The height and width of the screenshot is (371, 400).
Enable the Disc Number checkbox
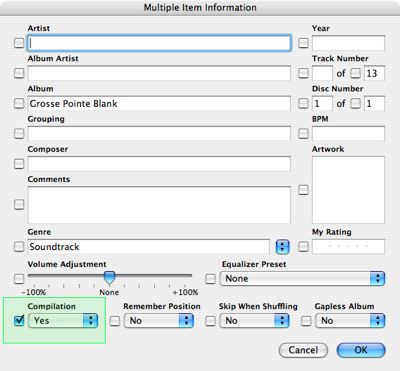point(303,104)
